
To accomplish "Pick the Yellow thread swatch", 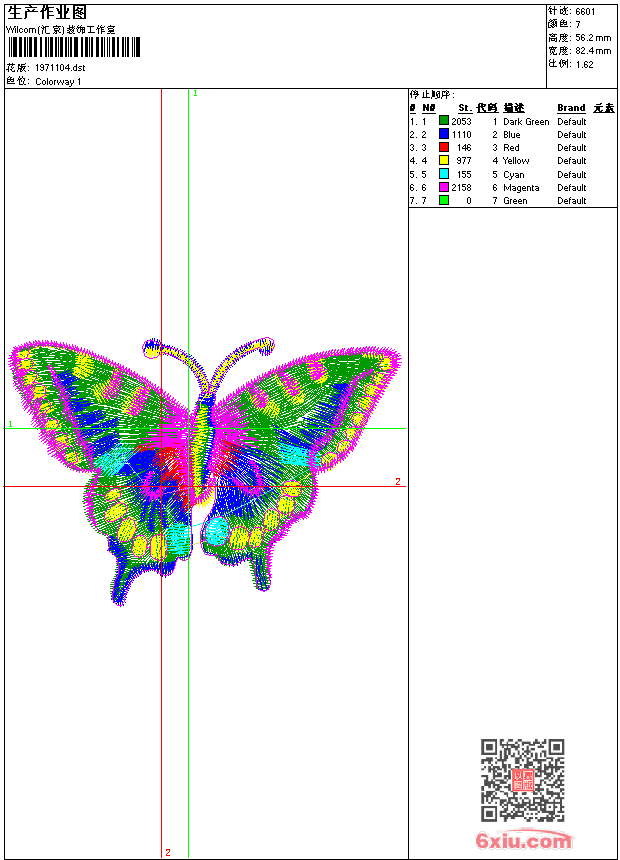I will (444, 160).
